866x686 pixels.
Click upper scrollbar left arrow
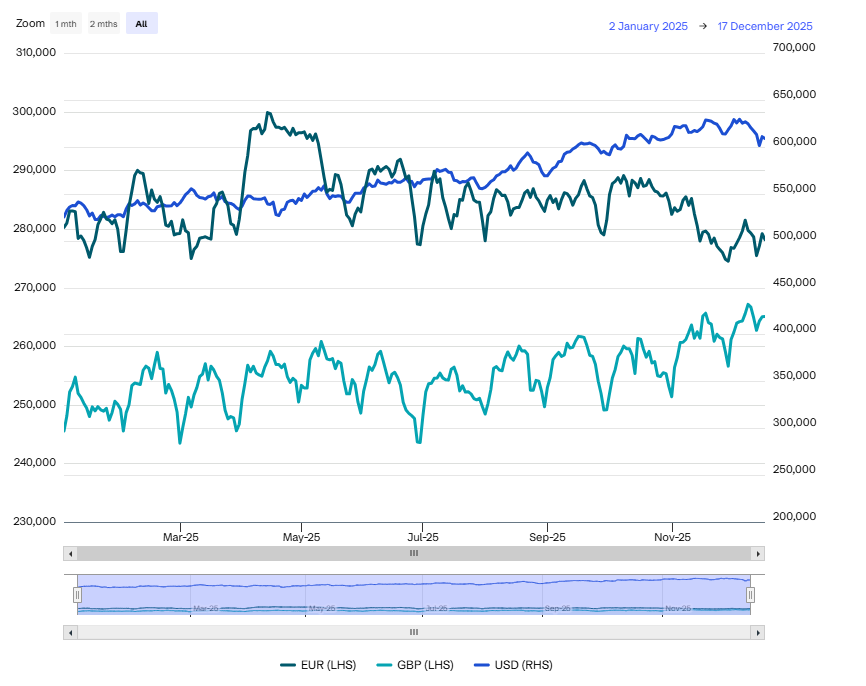click(x=70, y=554)
